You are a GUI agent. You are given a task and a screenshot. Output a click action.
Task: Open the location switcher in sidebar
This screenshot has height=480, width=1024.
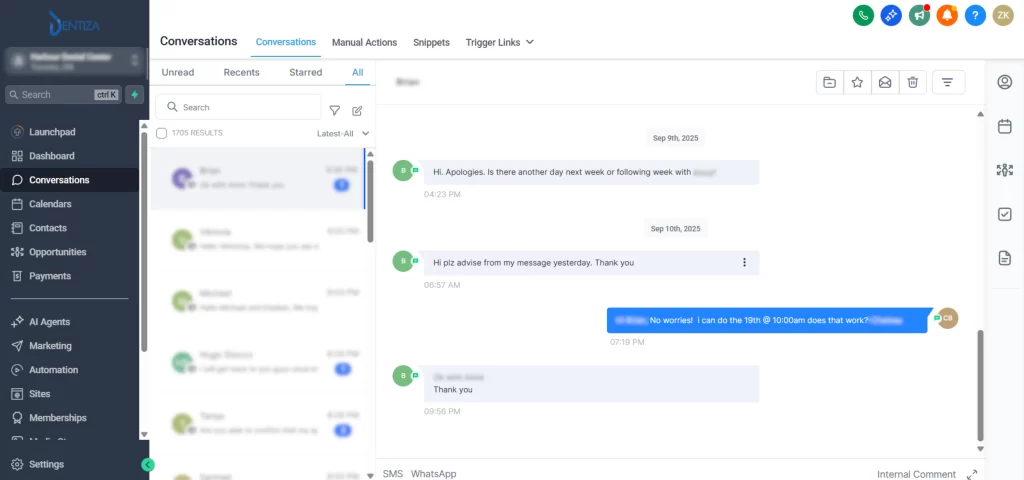coord(74,61)
